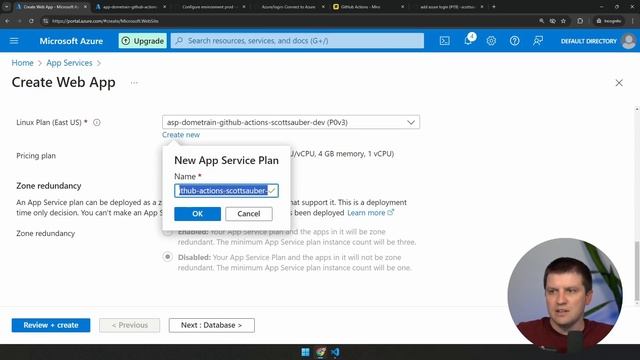Viewport: 640px width, 360px height.
Task: Cancel the New App Service Plan dialog
Action: [249, 214]
